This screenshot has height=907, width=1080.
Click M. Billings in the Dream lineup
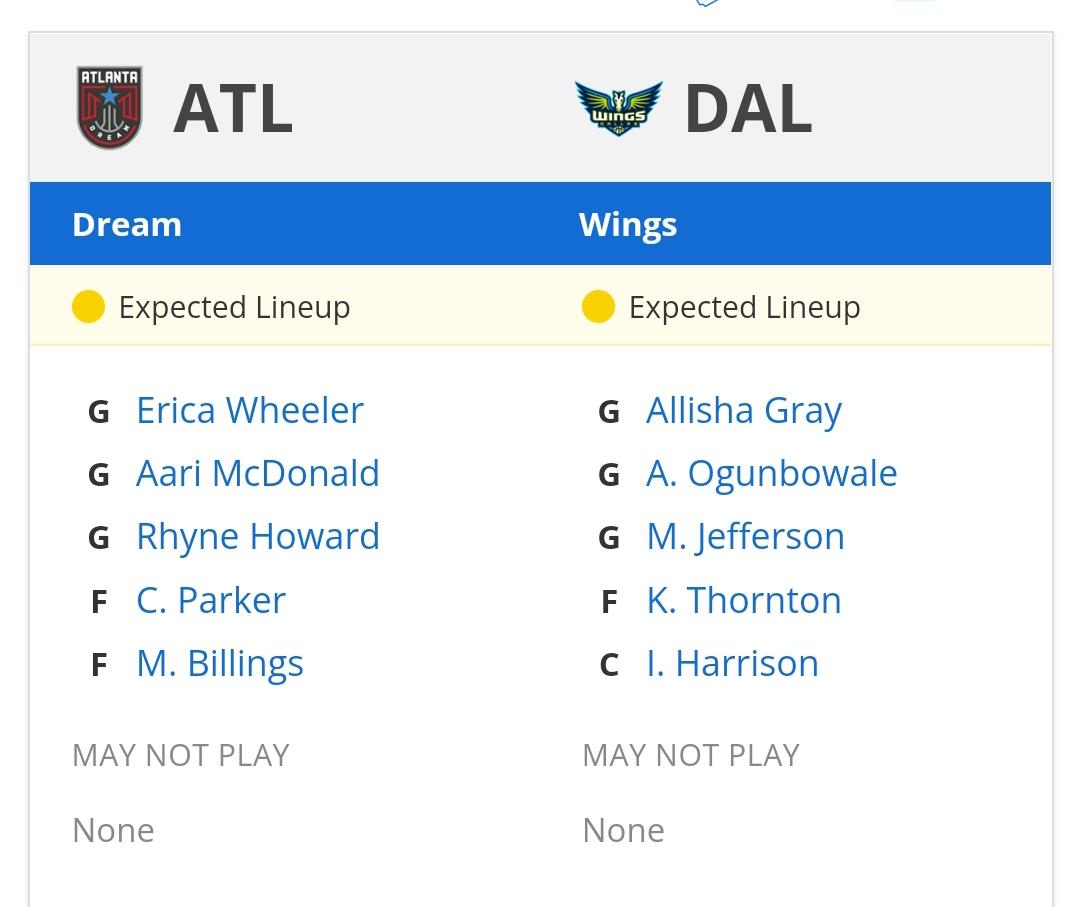219,663
